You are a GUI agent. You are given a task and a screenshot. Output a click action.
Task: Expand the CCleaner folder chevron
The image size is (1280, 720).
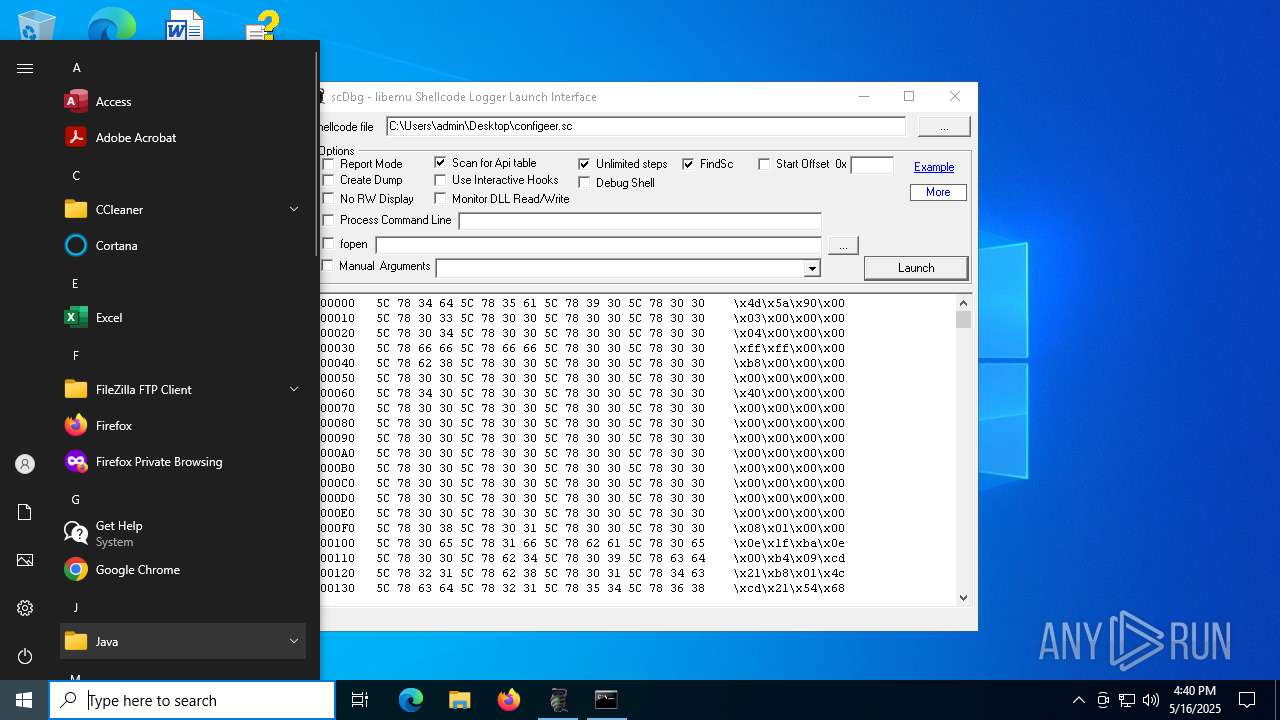coord(294,209)
